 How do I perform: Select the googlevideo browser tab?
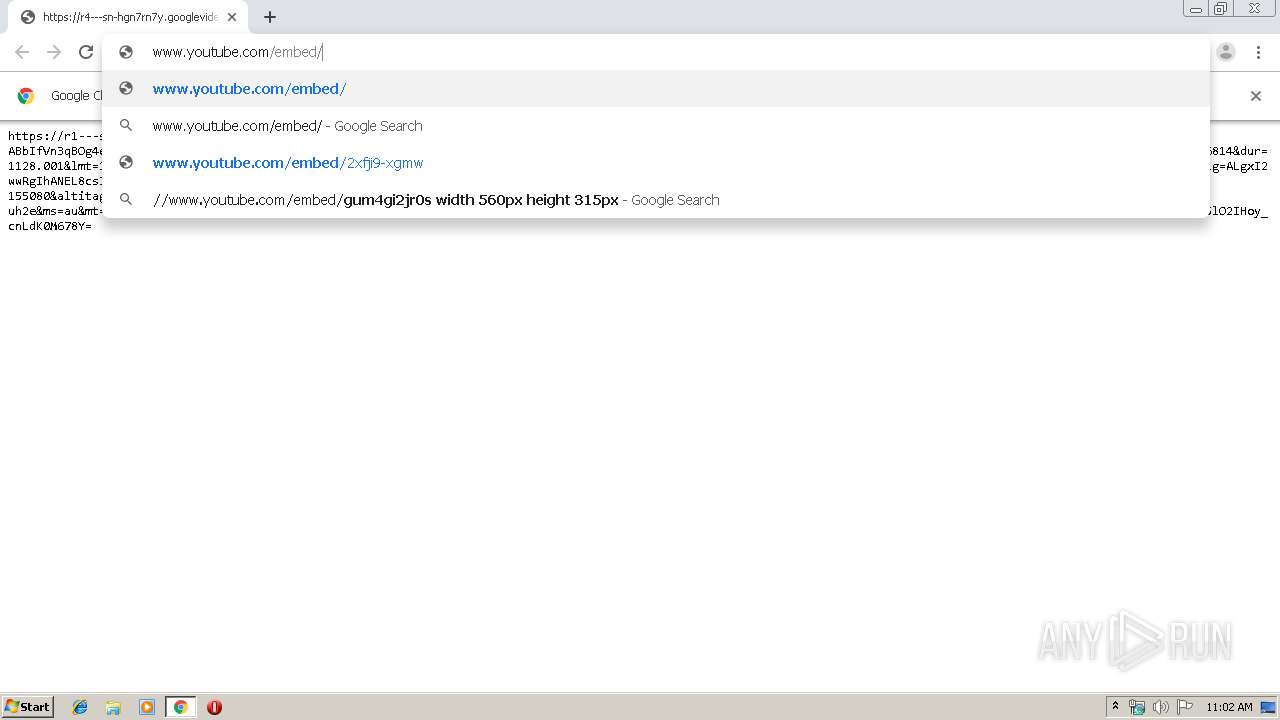click(128, 17)
